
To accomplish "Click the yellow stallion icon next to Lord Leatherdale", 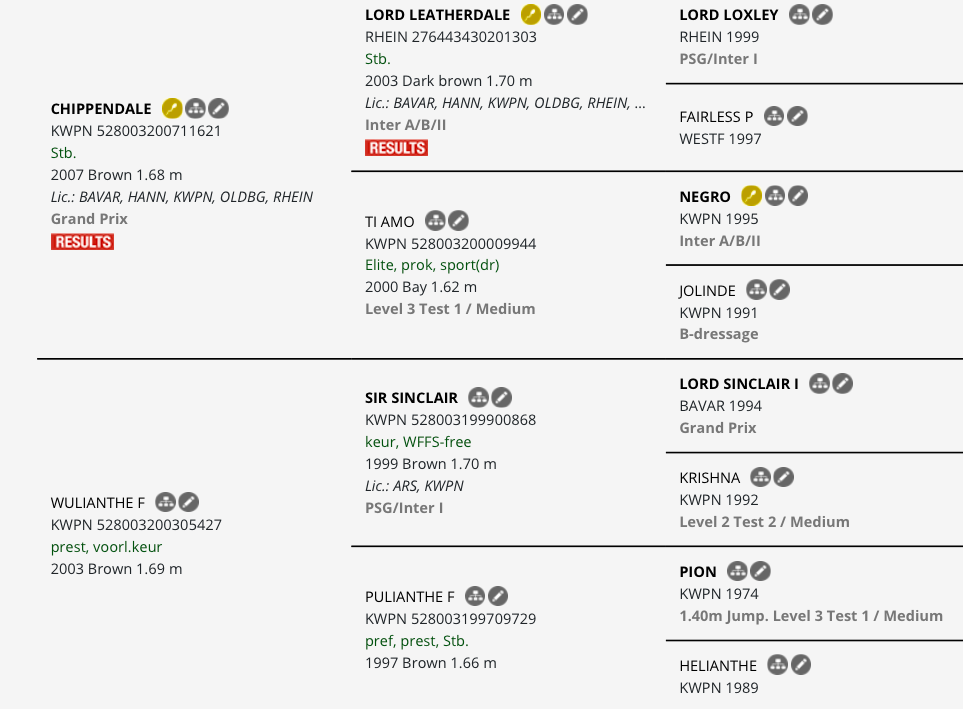I will click(x=531, y=15).
